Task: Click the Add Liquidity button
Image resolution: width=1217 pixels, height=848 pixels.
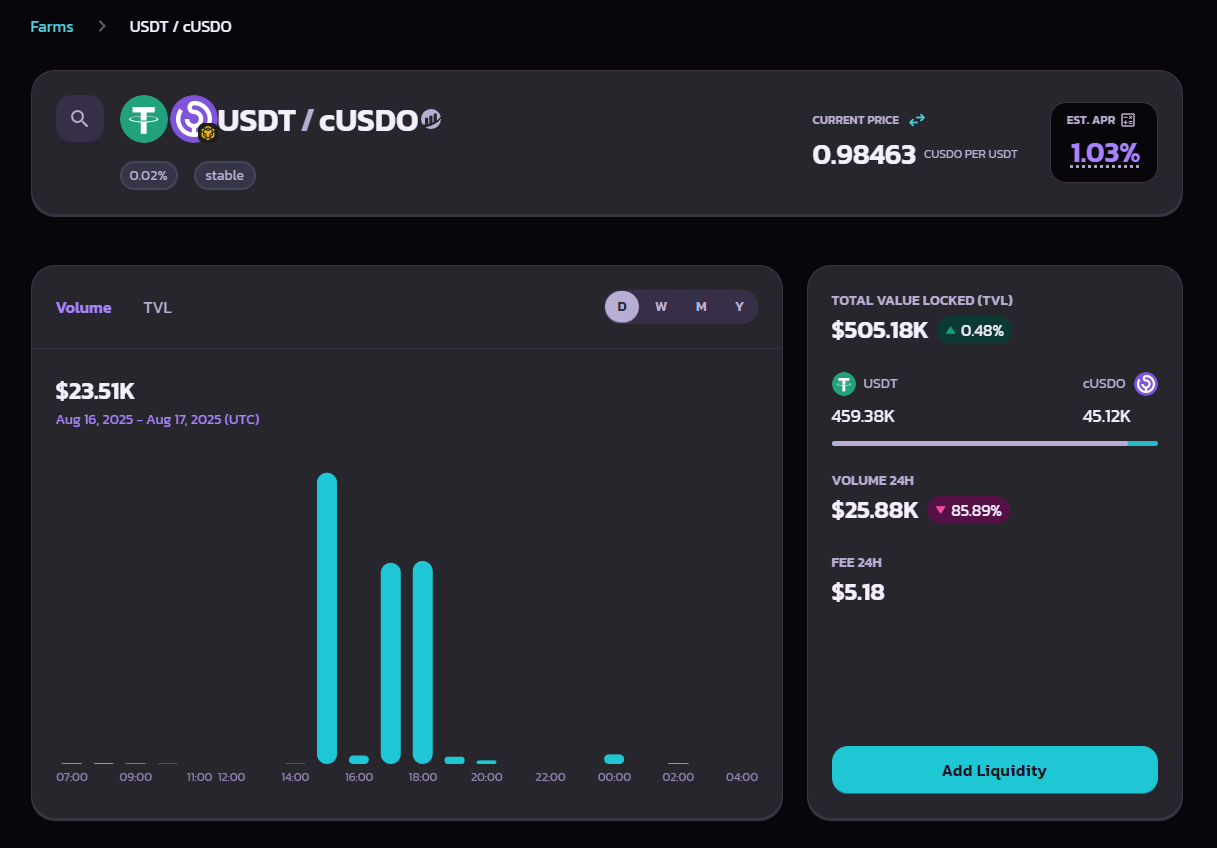Action: [995, 770]
